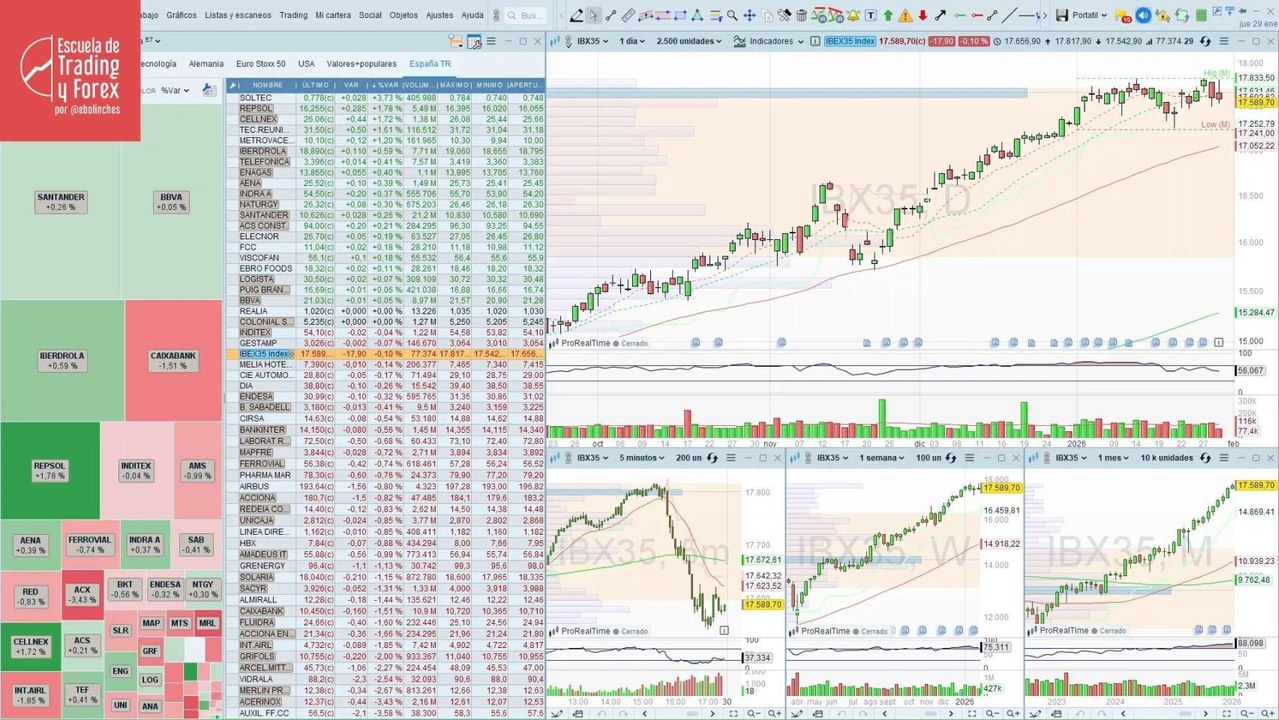Zoom in on the 5-minute chart
The height and width of the screenshot is (720, 1279).
coord(774,713)
